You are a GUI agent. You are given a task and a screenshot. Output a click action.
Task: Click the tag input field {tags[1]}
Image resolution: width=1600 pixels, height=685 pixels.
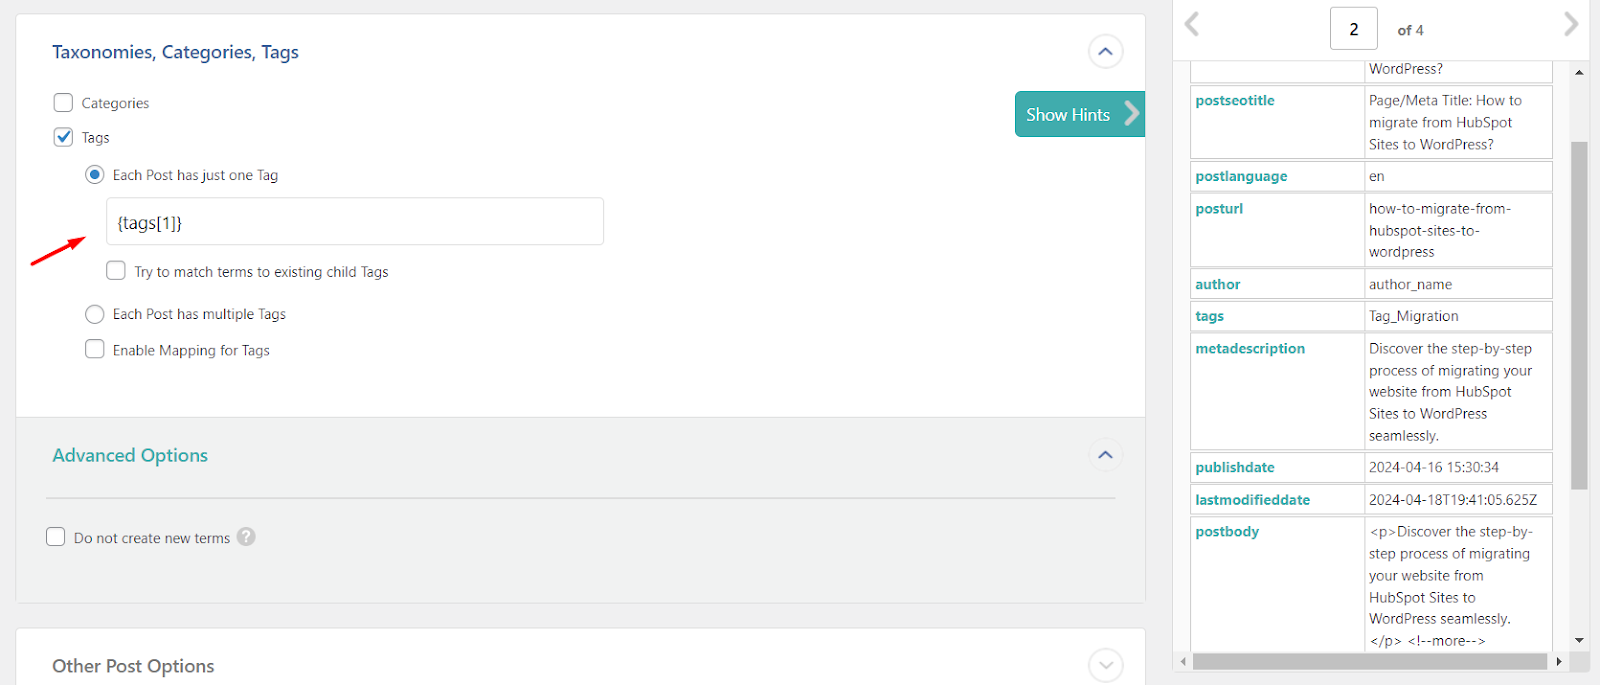355,222
